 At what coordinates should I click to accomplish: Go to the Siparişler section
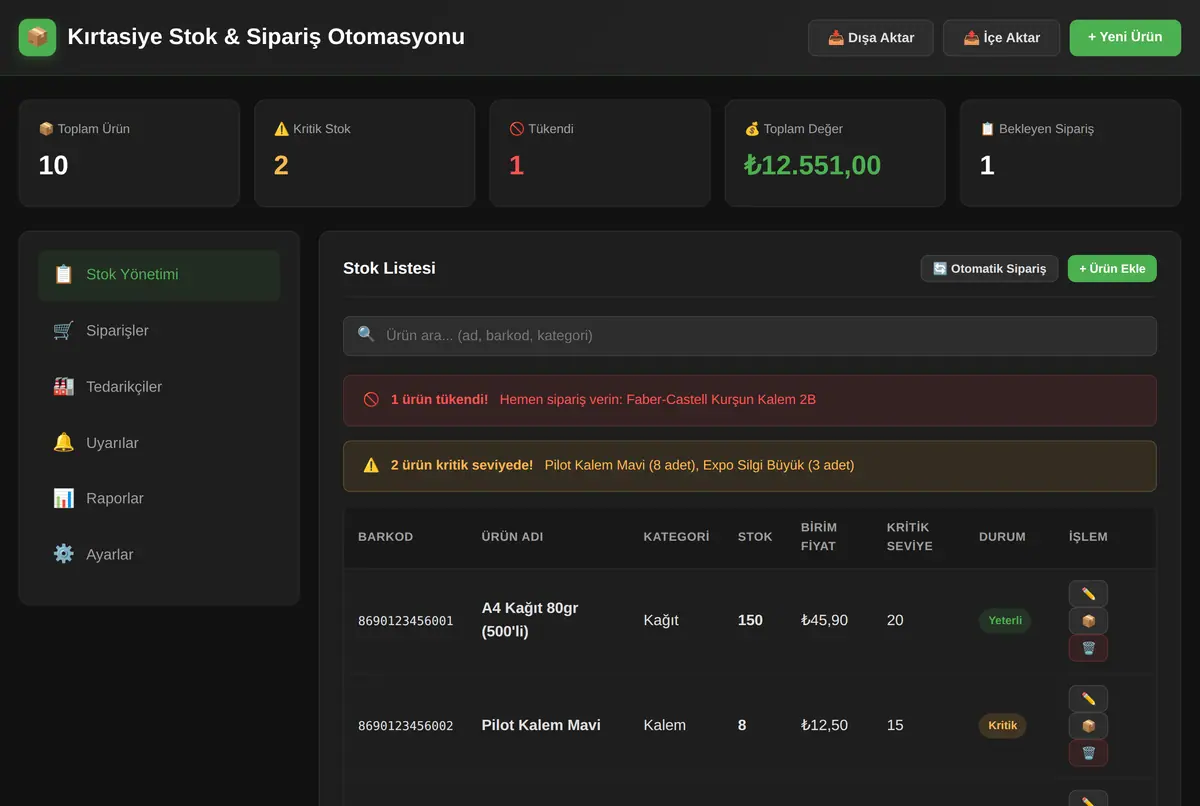159,331
